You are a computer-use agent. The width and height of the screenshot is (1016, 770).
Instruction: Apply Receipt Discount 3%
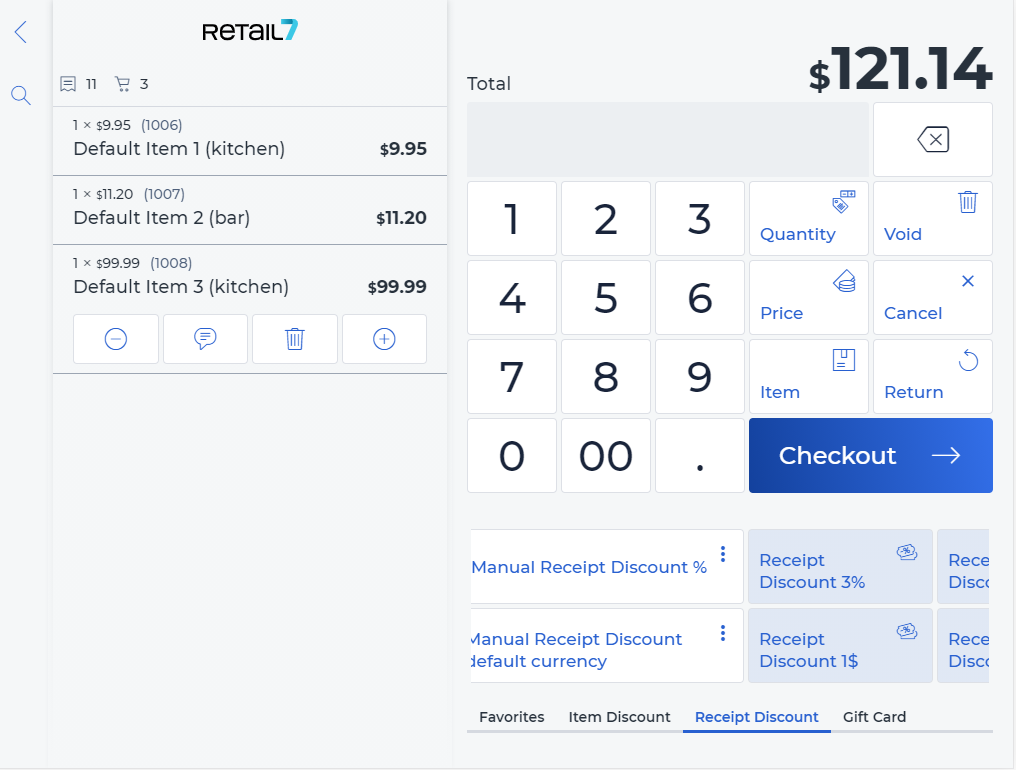(840, 566)
